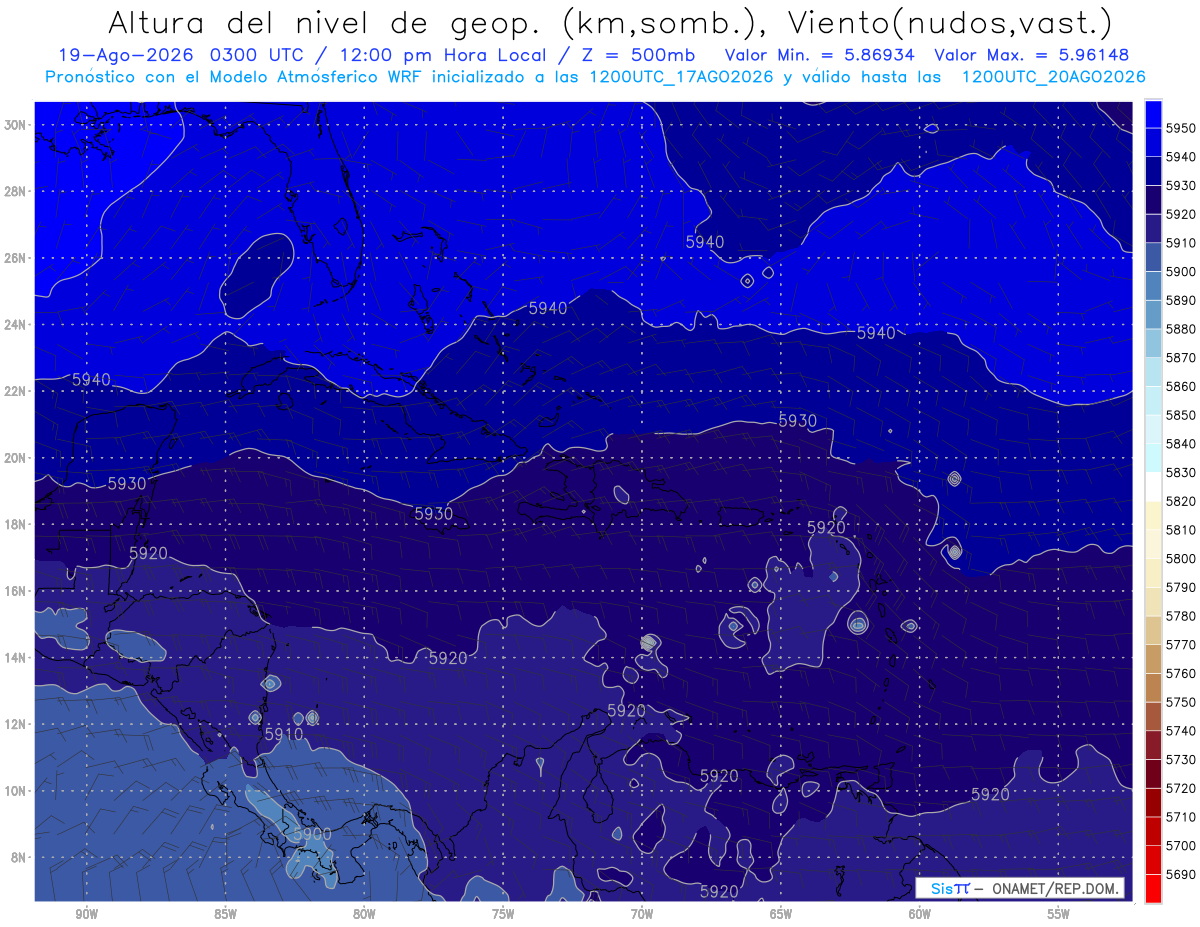The height and width of the screenshot is (927, 1200).
Task: Click the colorbar tick label 5850
Action: [1180, 415]
